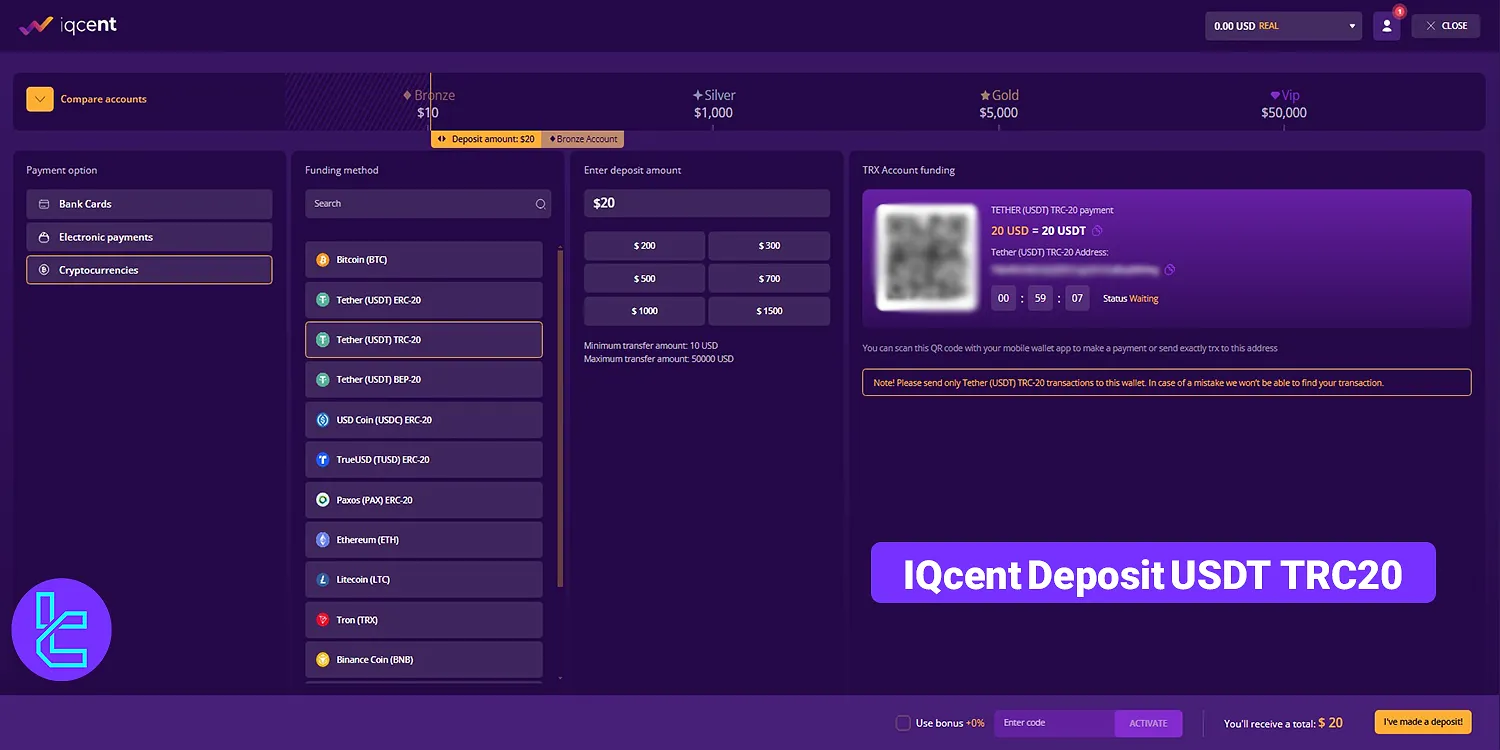
Task: Click the CLOSE button
Action: (x=1446, y=26)
